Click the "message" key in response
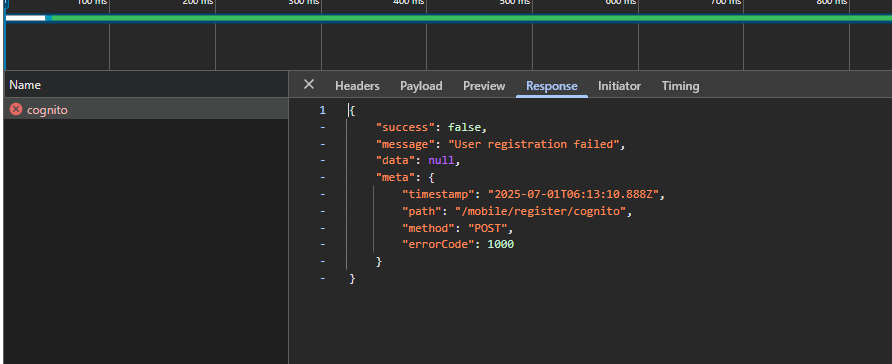Image resolution: width=892 pixels, height=364 pixels. click(405, 144)
